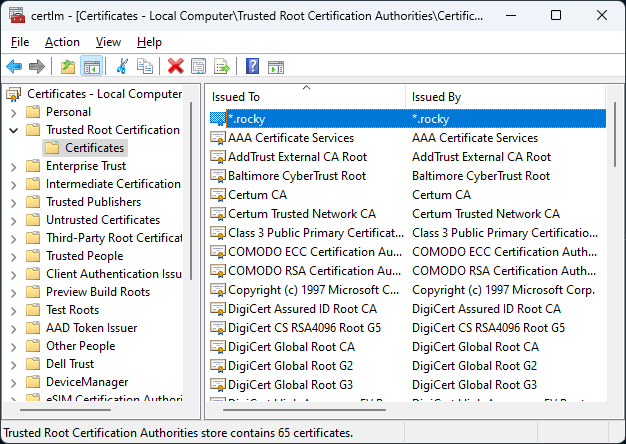
Task: Open the File menu
Action: pos(20,42)
